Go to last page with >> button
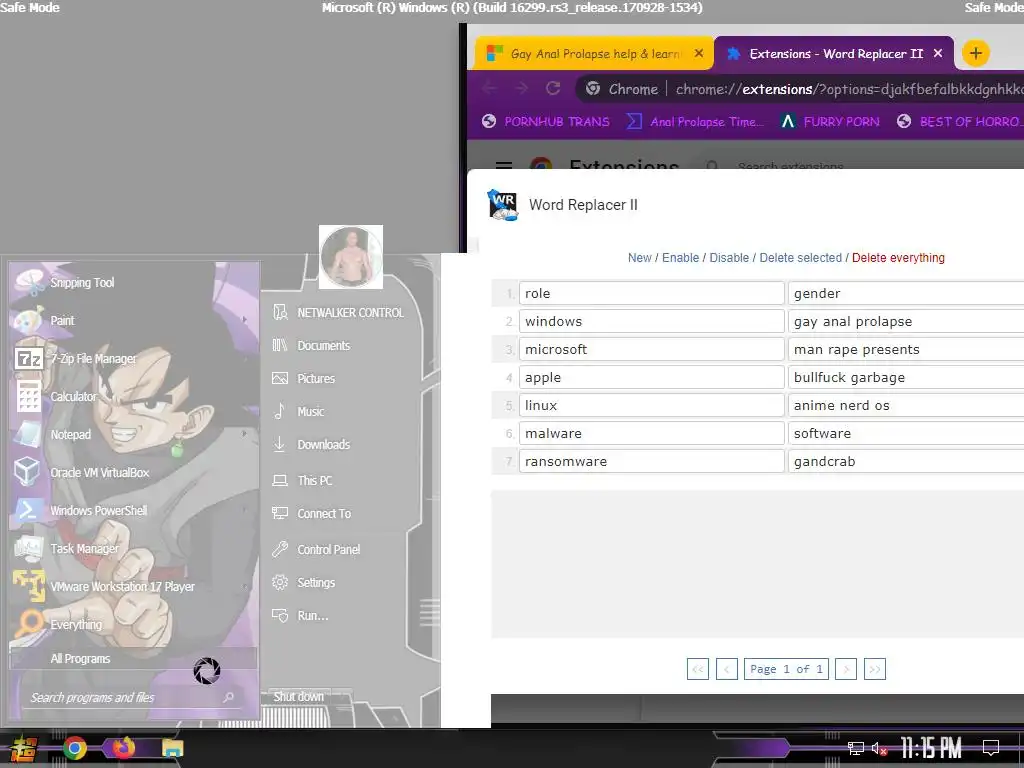Image resolution: width=1024 pixels, height=768 pixels. [x=874, y=669]
